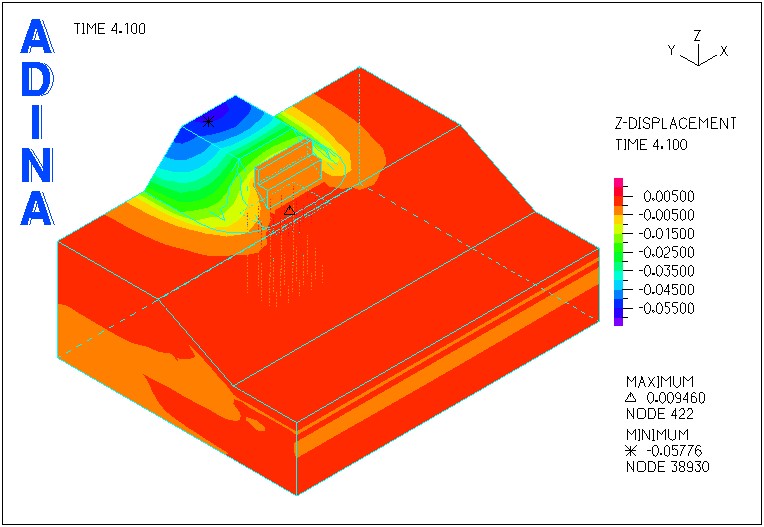
Task: Click the letter A at top of ADINA logo
Action: [x=37, y=38]
